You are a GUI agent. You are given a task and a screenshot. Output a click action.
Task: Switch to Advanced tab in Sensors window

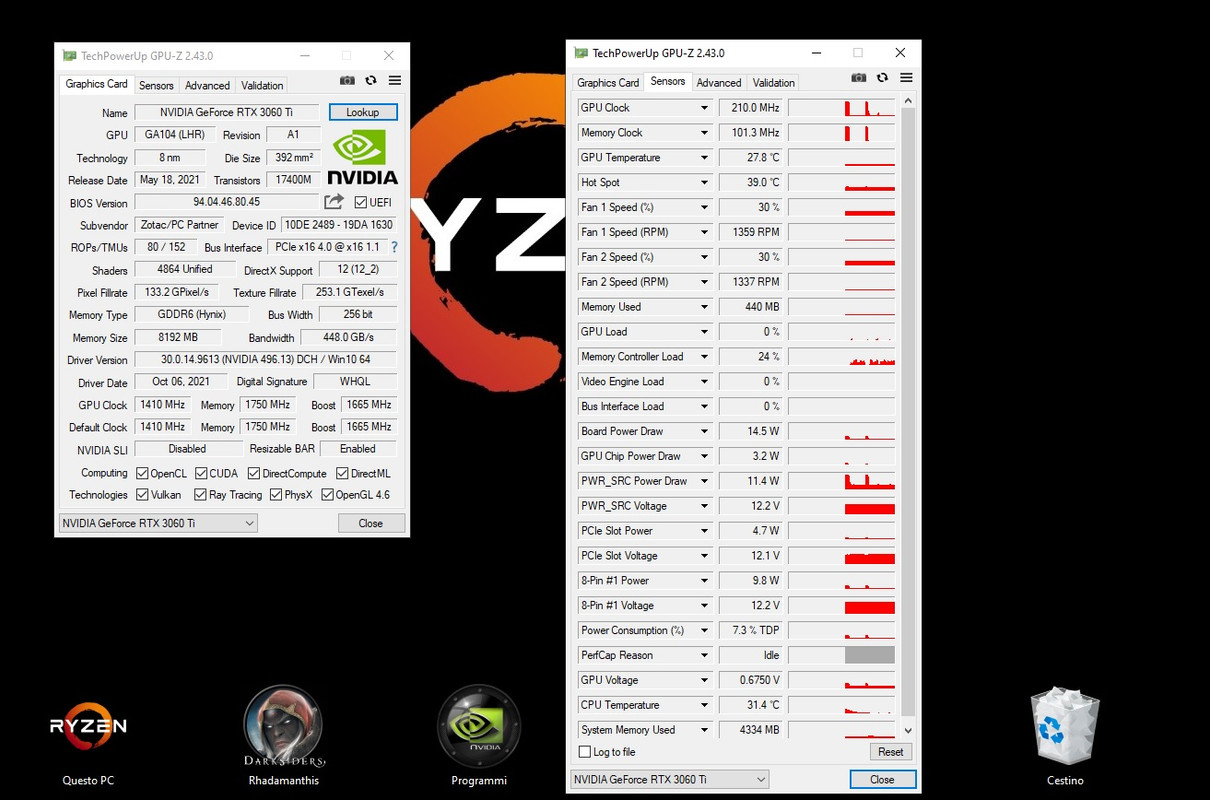(x=719, y=83)
